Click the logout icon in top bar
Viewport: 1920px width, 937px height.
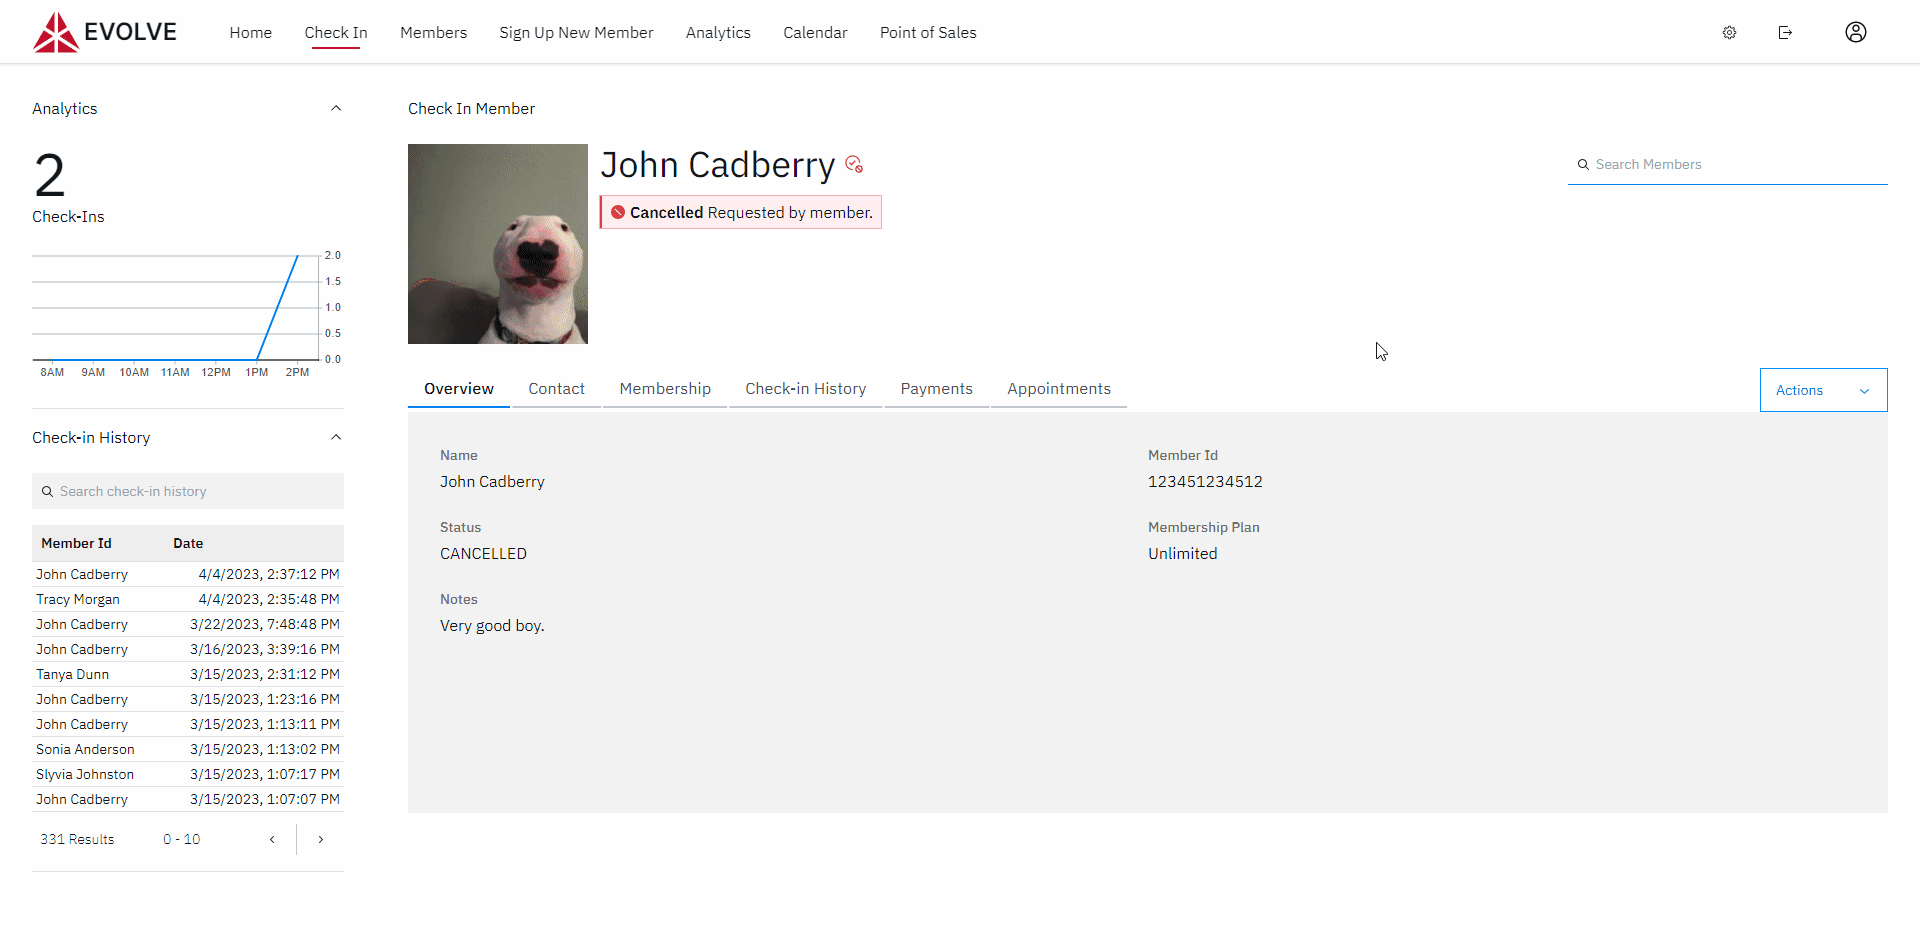(1786, 32)
